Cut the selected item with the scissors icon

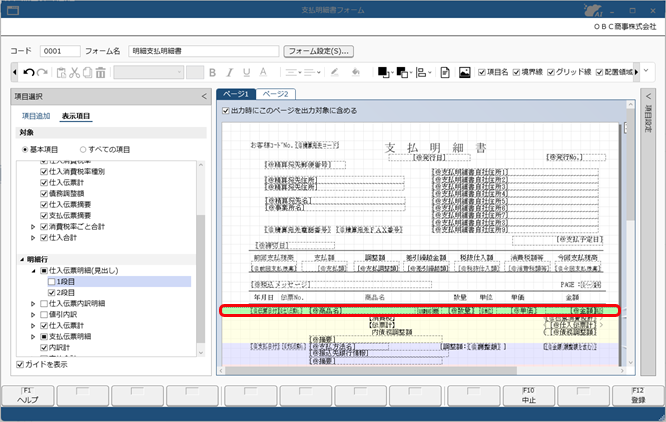(75, 73)
